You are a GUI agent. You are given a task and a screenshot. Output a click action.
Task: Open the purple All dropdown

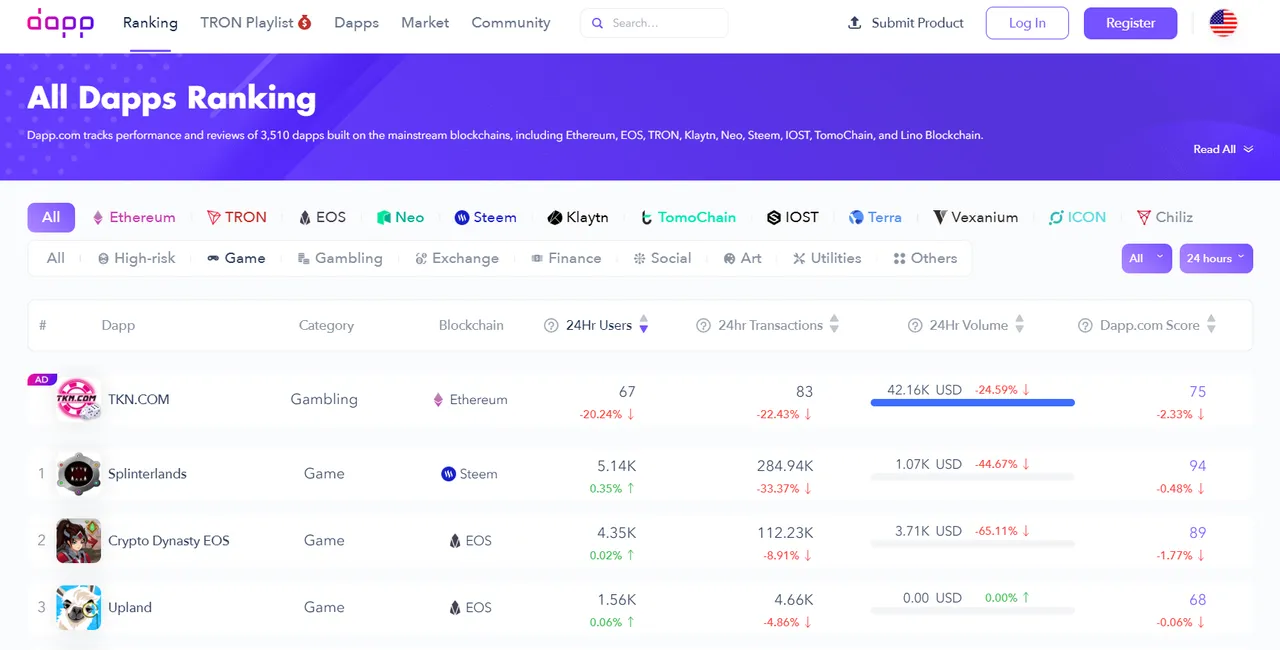1146,258
